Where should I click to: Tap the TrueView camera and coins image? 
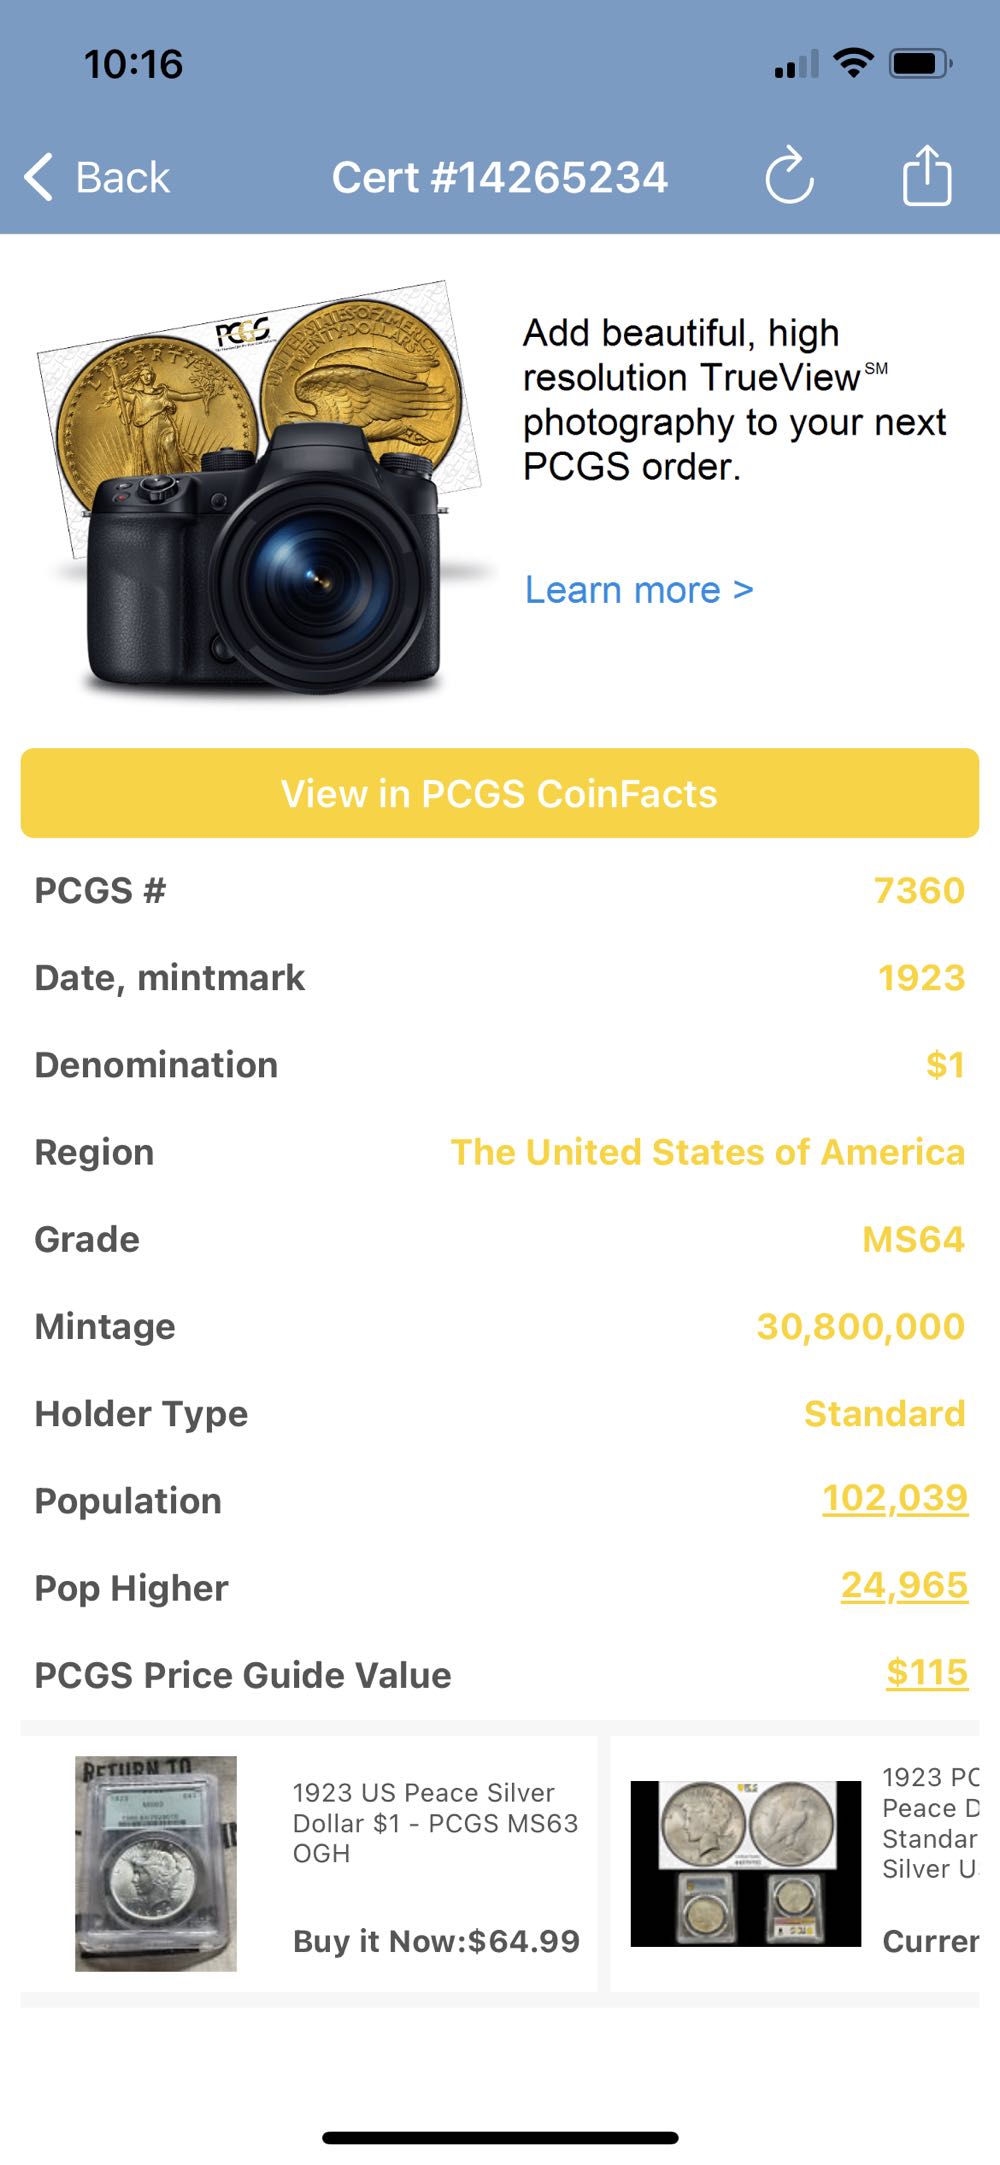262,490
